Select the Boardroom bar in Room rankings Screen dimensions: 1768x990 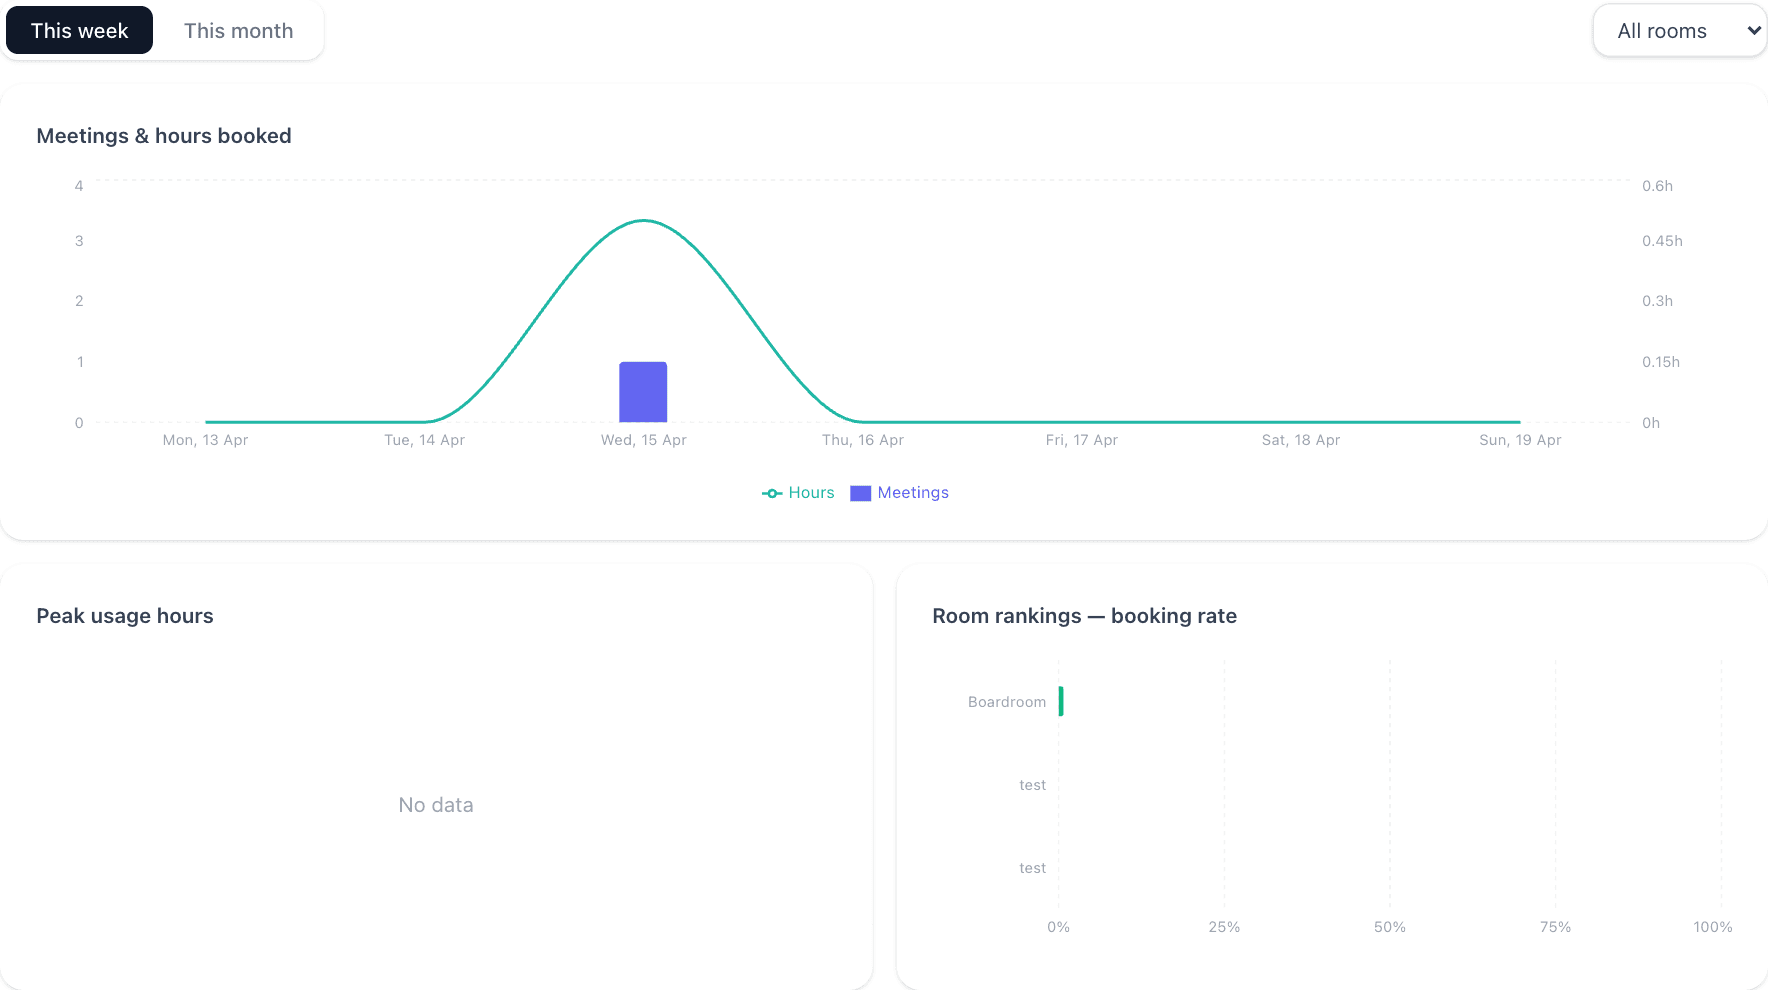(1061, 701)
